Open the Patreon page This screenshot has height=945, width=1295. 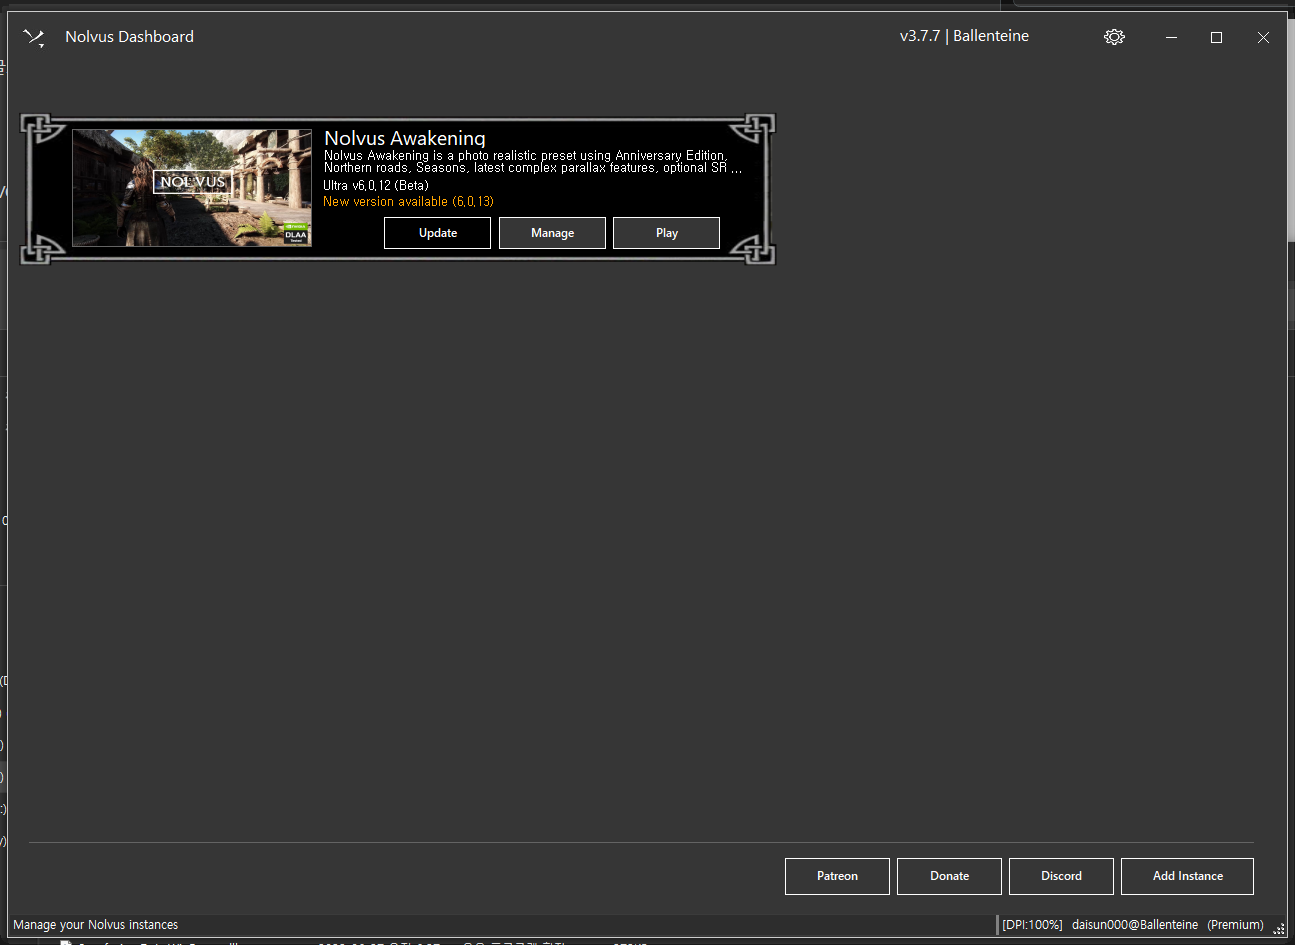[837, 876]
